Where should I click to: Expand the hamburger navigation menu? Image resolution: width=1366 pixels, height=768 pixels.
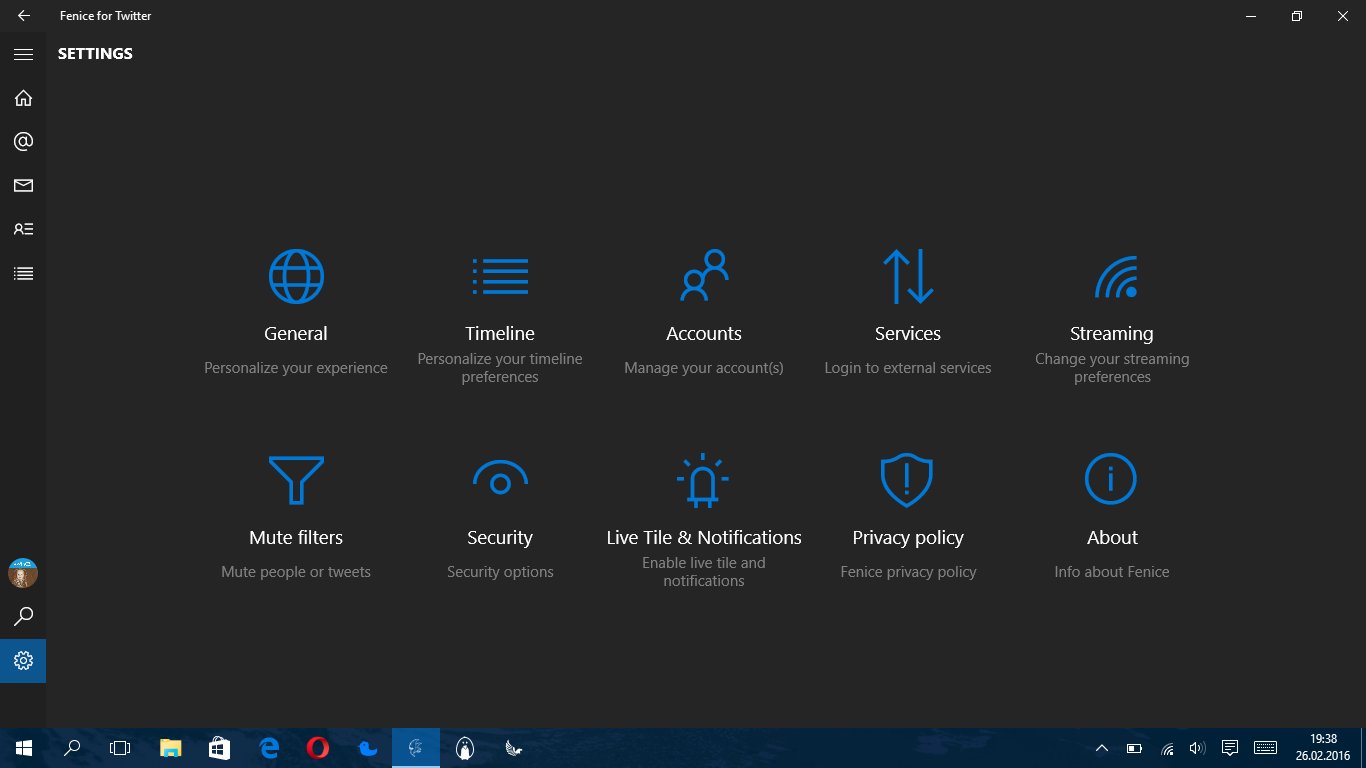coord(23,54)
